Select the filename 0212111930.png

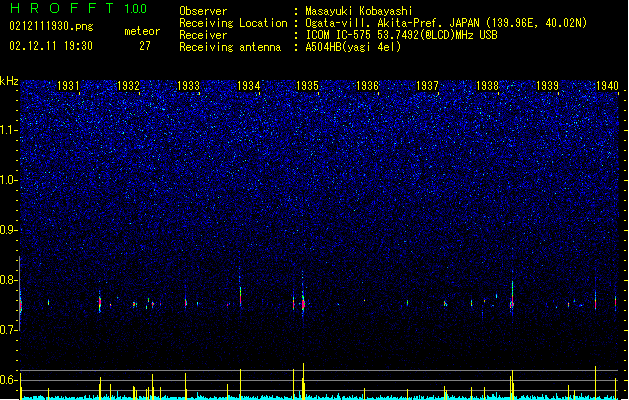[51, 27]
